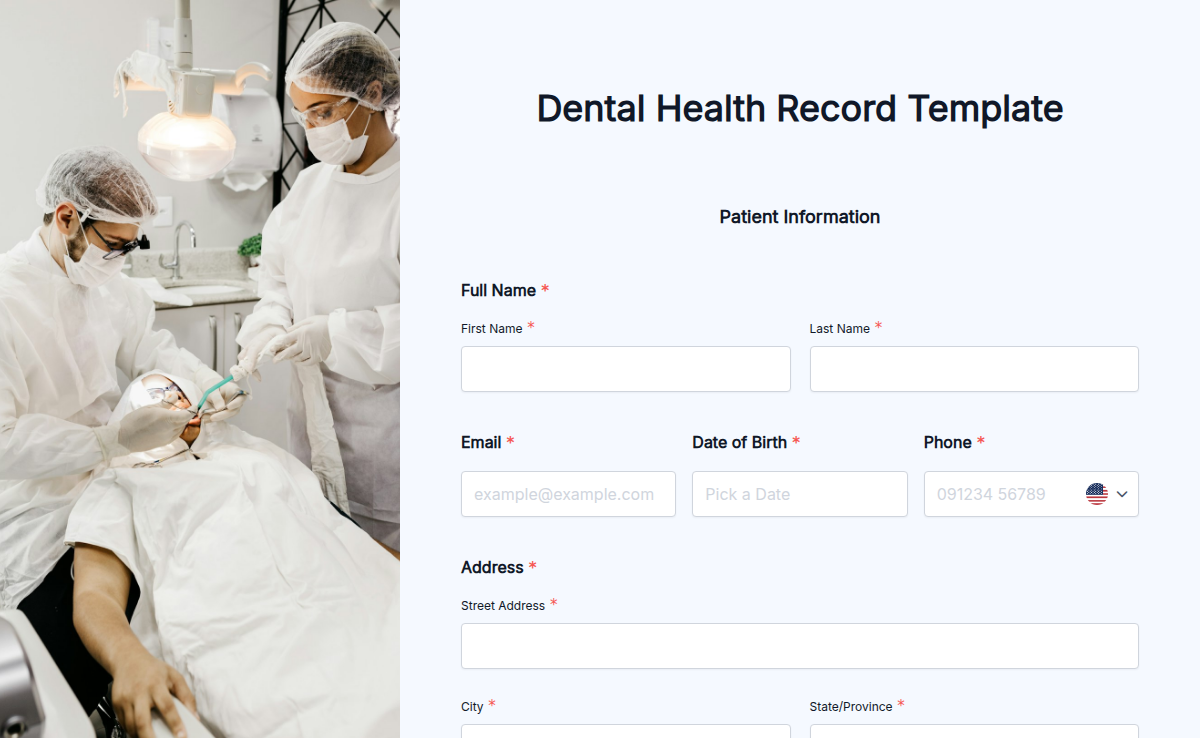1200x738 pixels.
Task: Click the Full Name field label
Action: coord(496,290)
